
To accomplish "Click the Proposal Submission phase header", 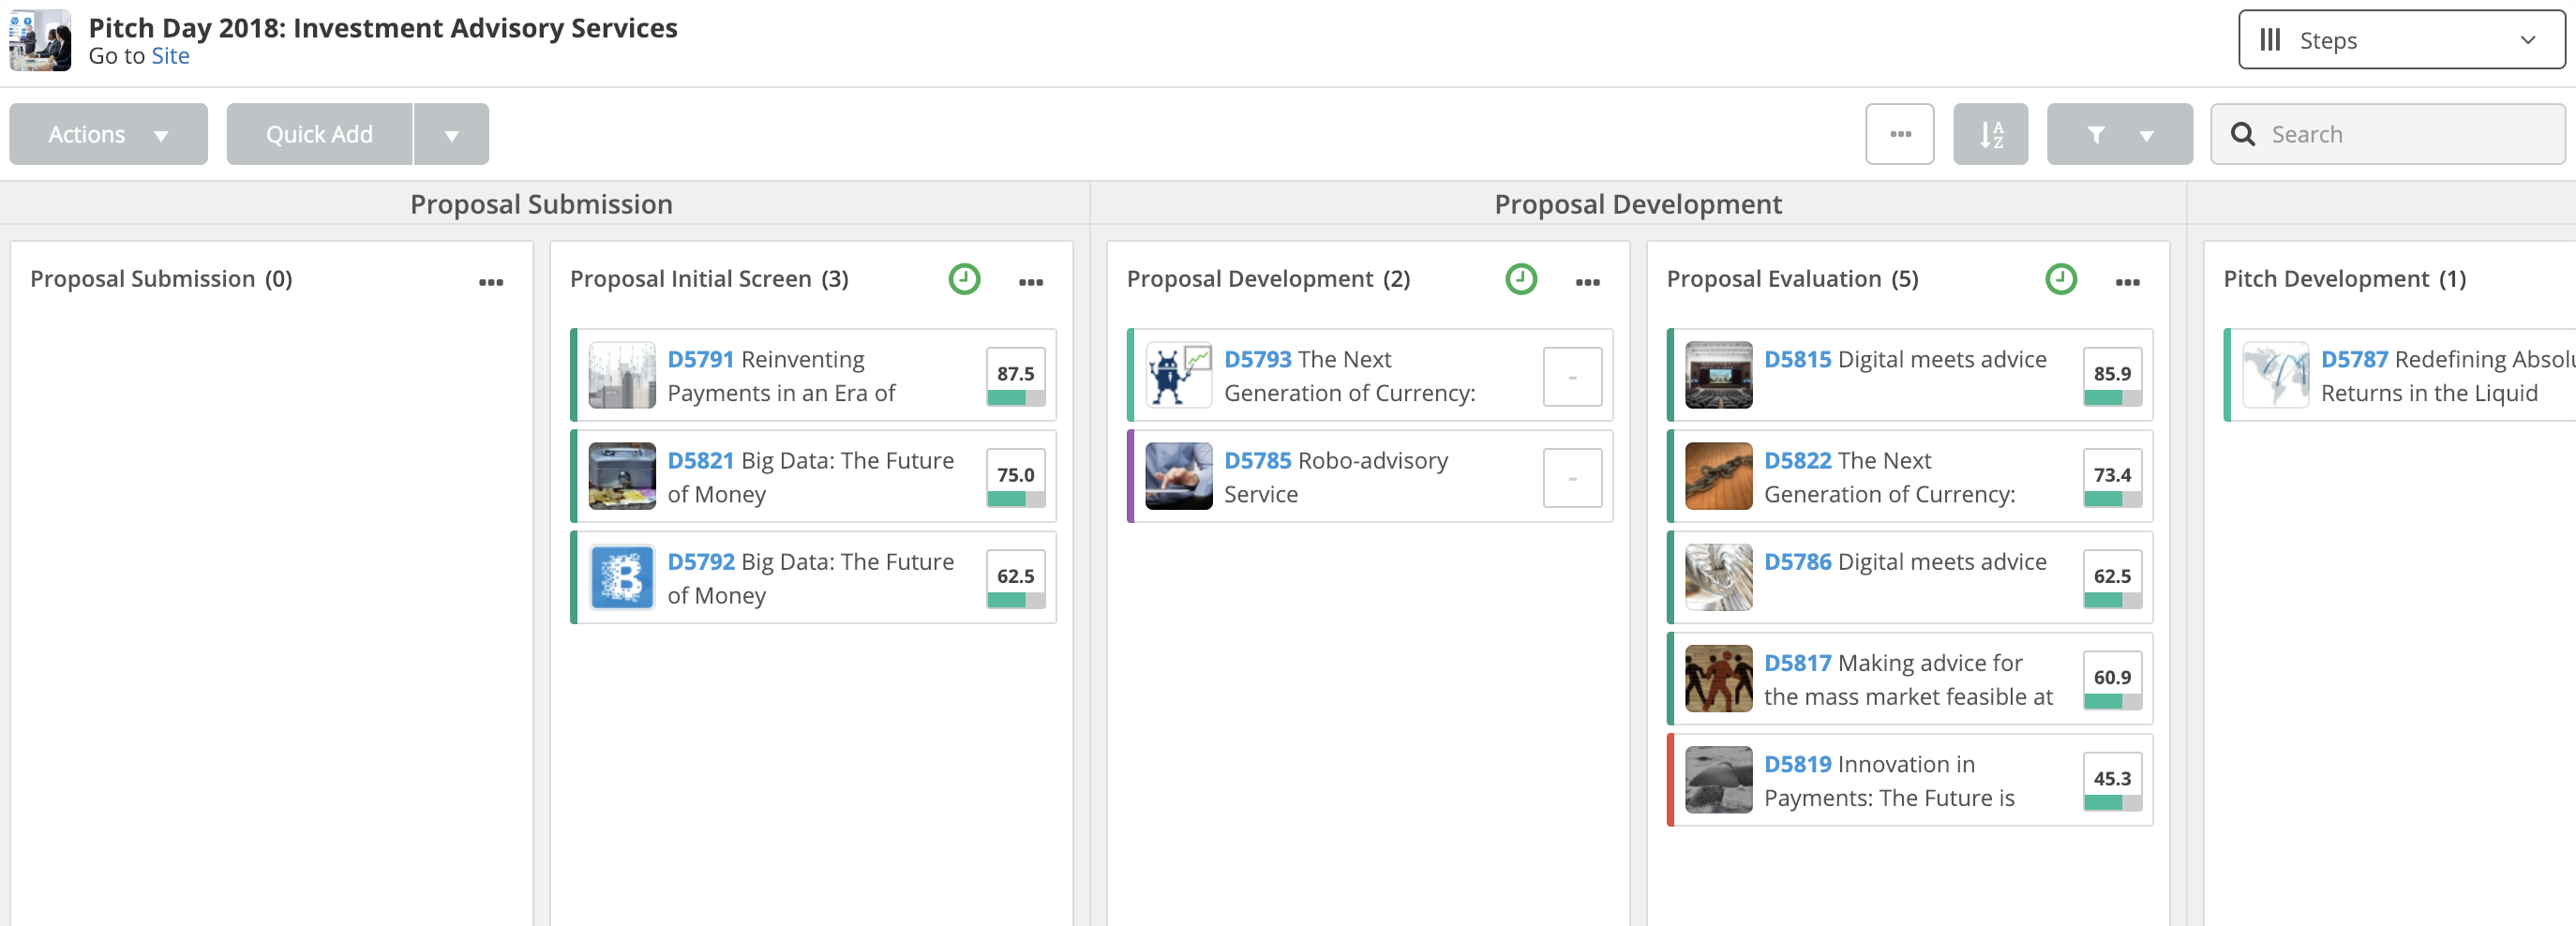I will [x=541, y=204].
